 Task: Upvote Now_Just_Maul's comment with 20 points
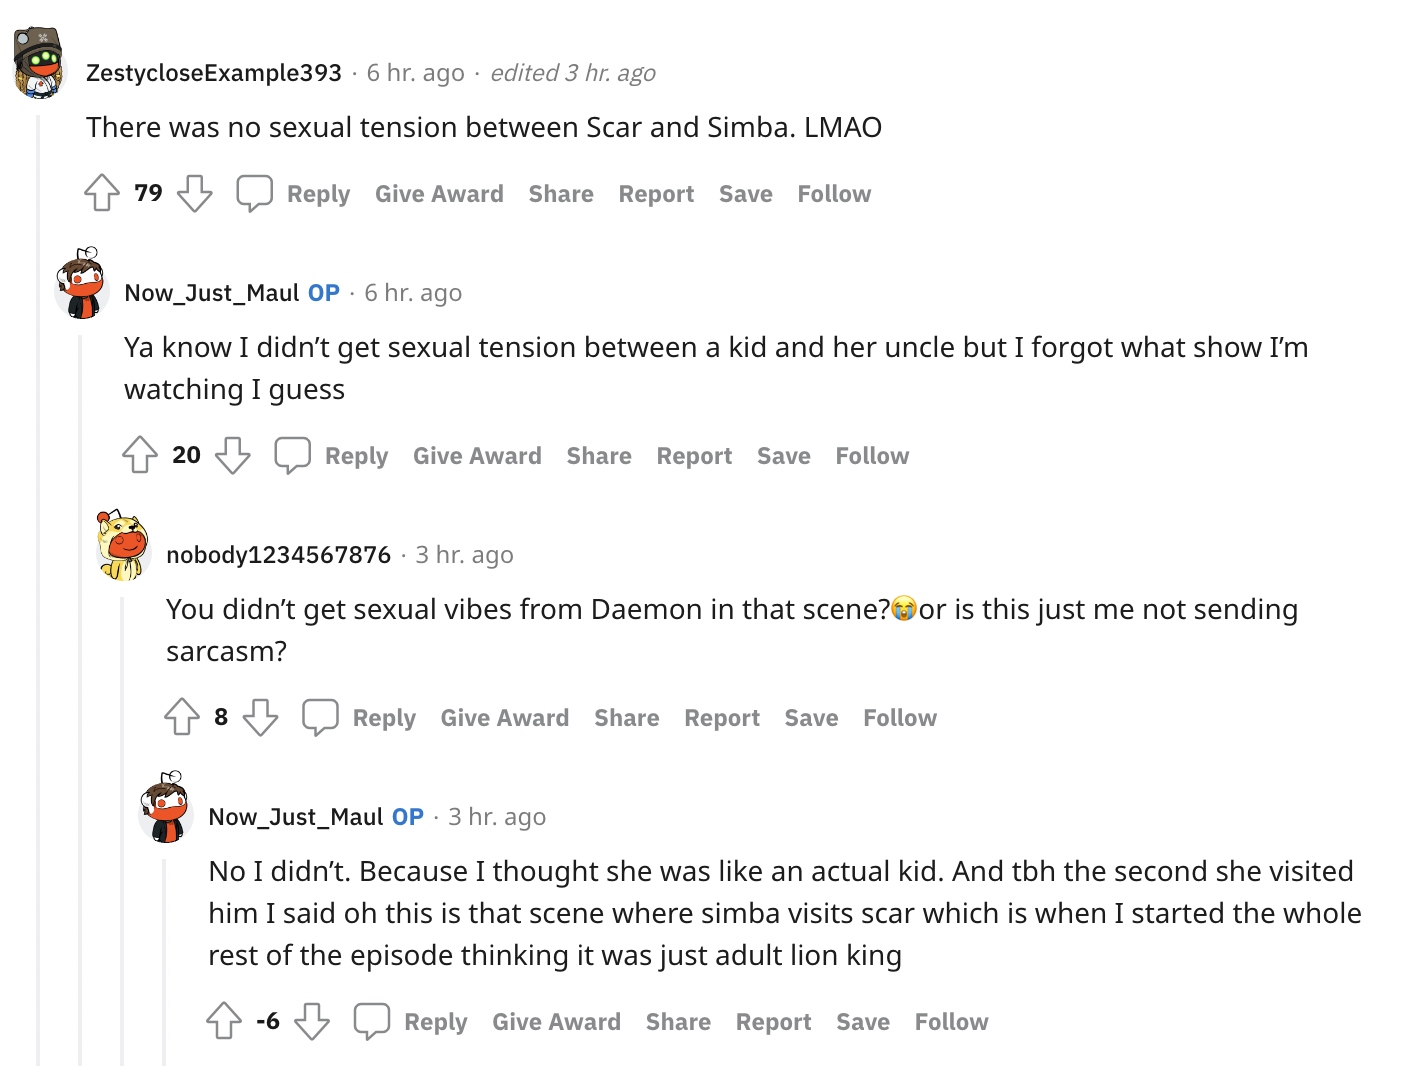click(x=140, y=455)
